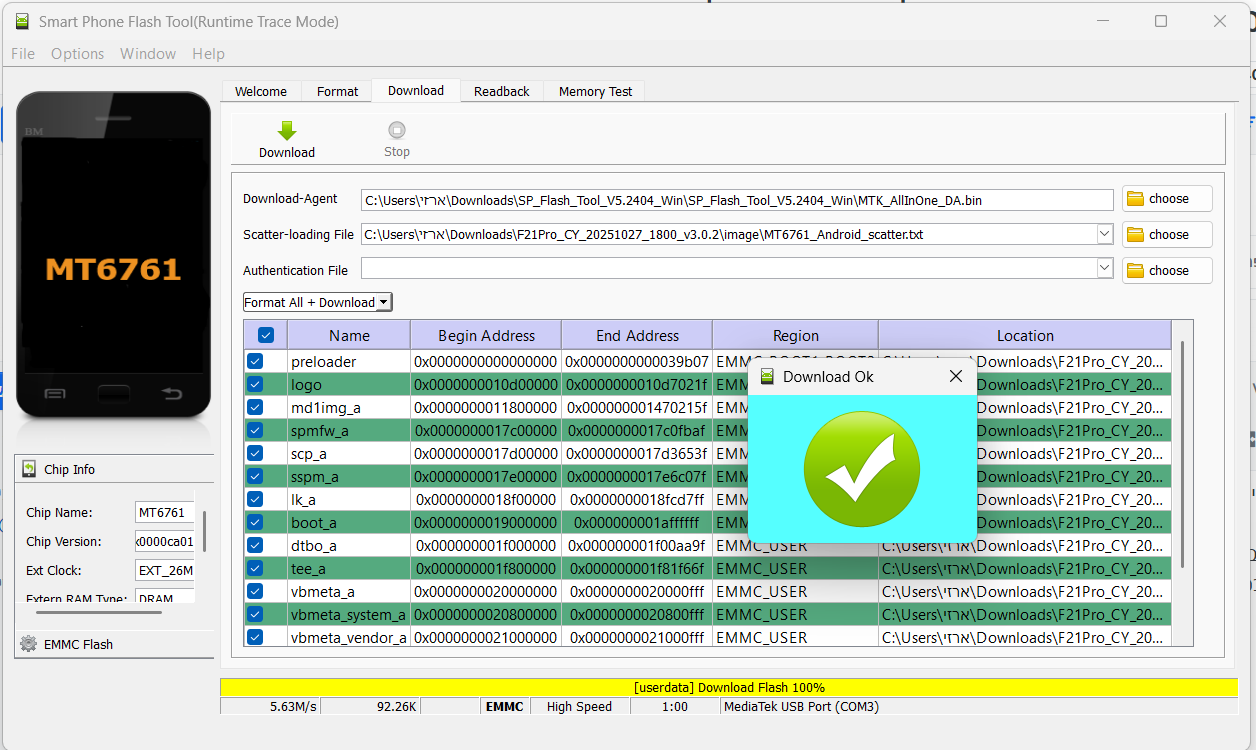Click folder icon to choose Download-Agent
Screen dimensions: 1256x750
point(1135,199)
